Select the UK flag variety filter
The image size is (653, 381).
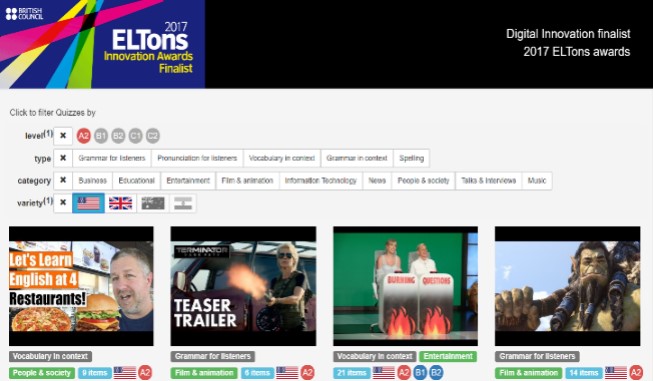[x=120, y=203]
